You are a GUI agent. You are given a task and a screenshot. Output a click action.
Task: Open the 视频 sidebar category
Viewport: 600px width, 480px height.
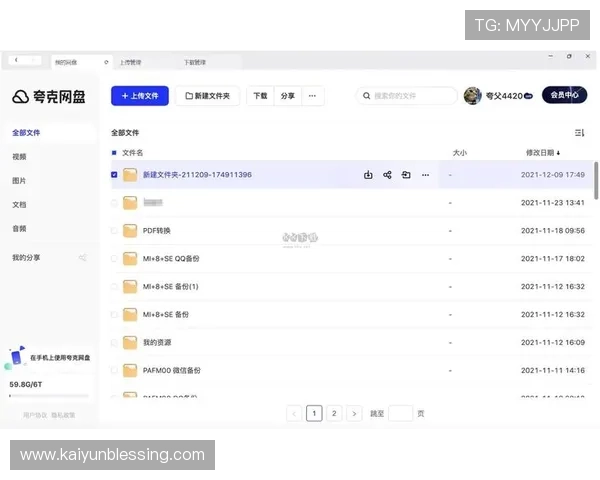(19, 157)
